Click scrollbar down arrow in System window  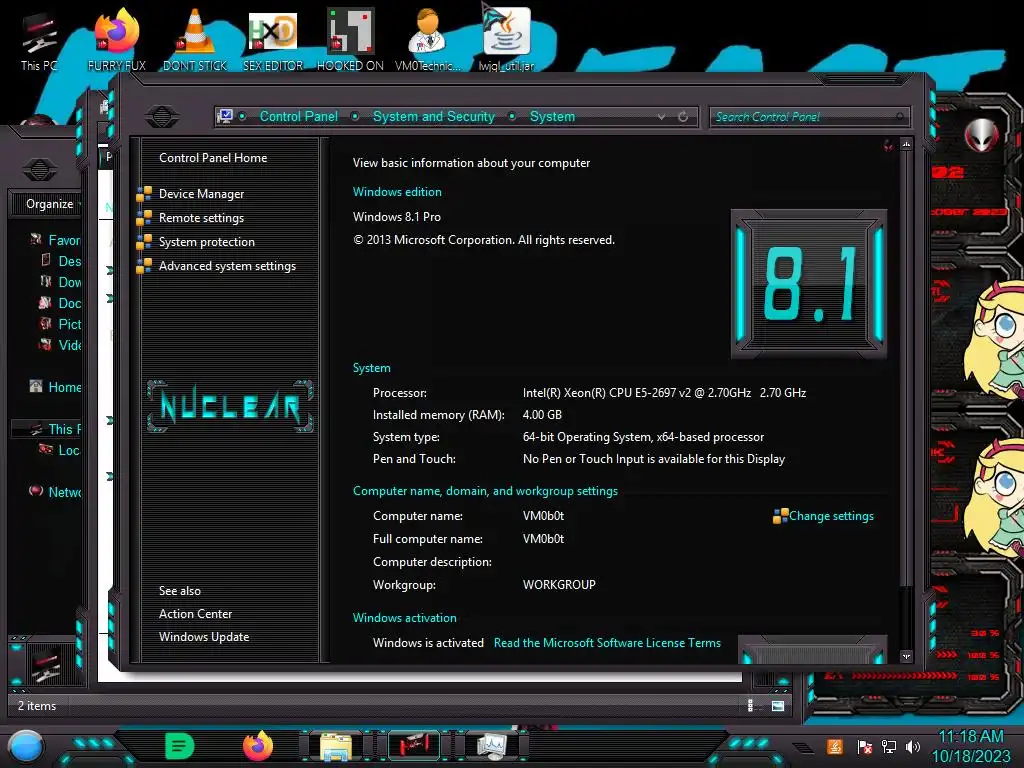coord(906,656)
